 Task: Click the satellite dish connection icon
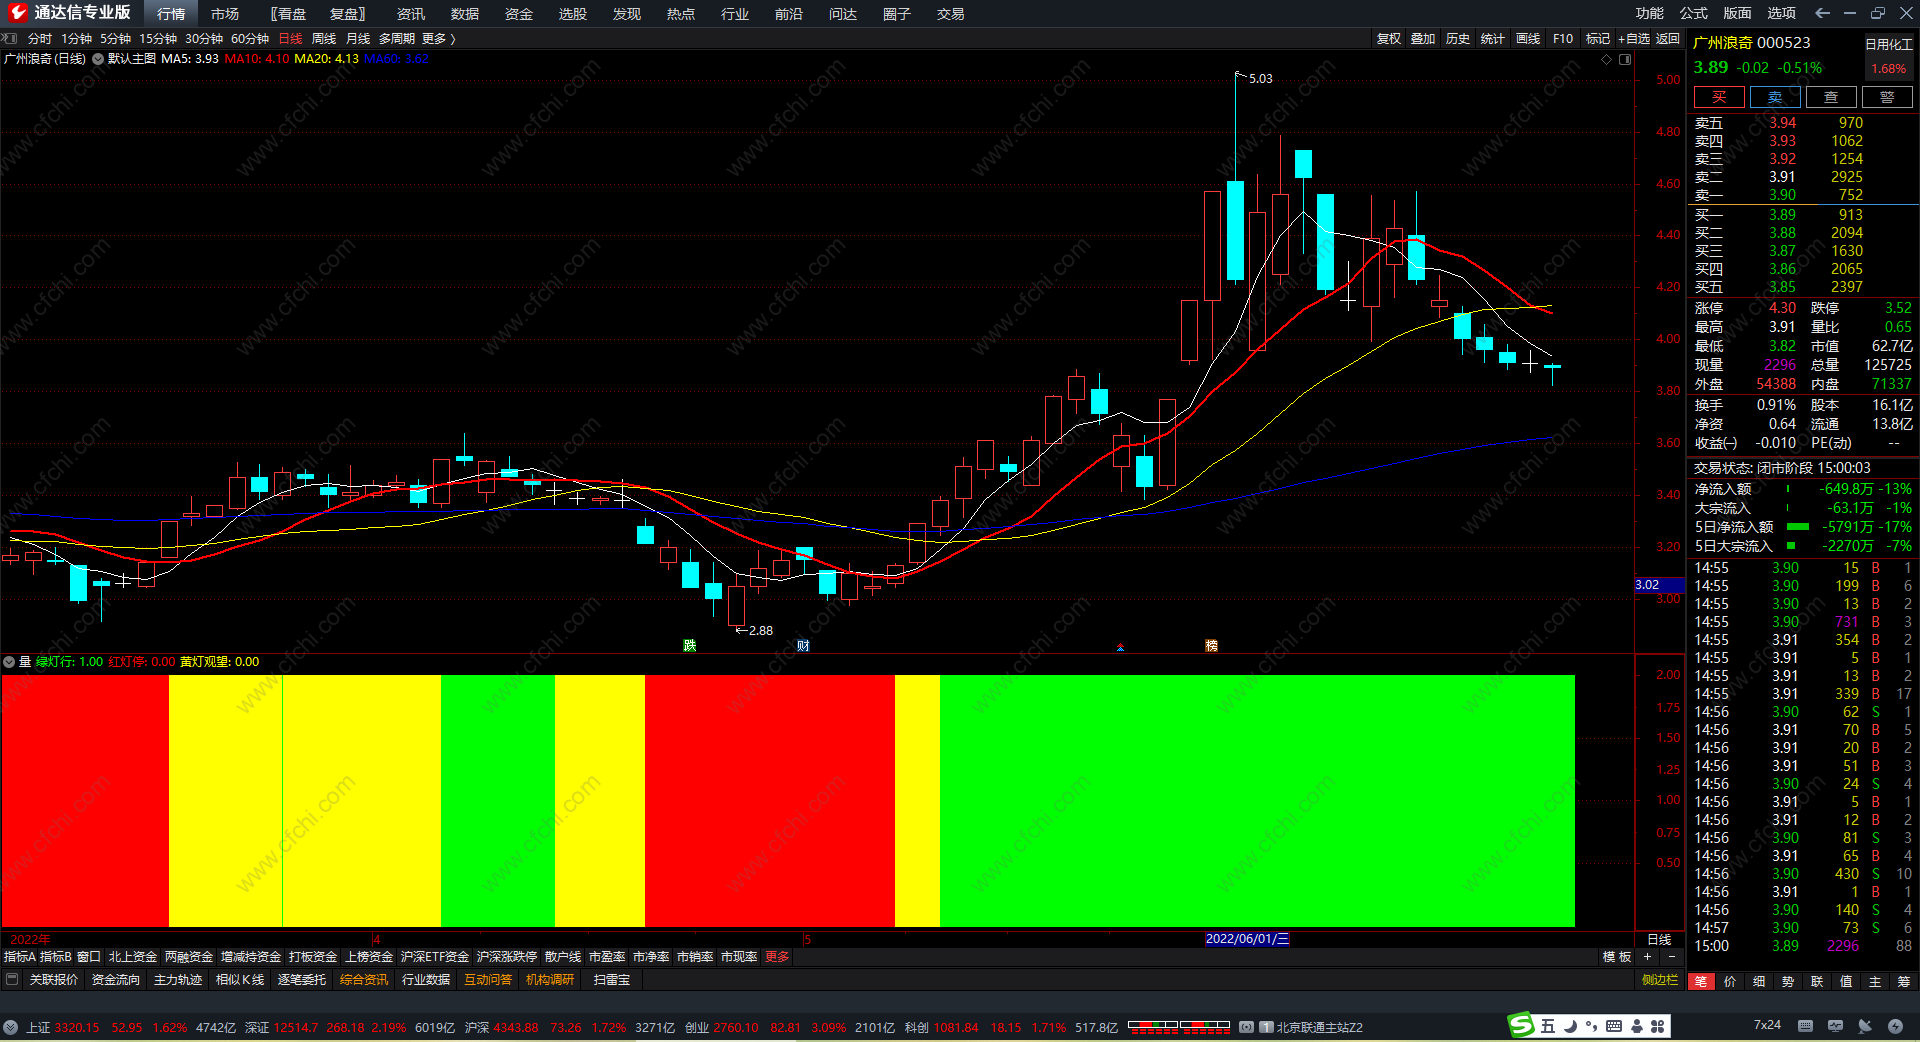(x=1865, y=1026)
